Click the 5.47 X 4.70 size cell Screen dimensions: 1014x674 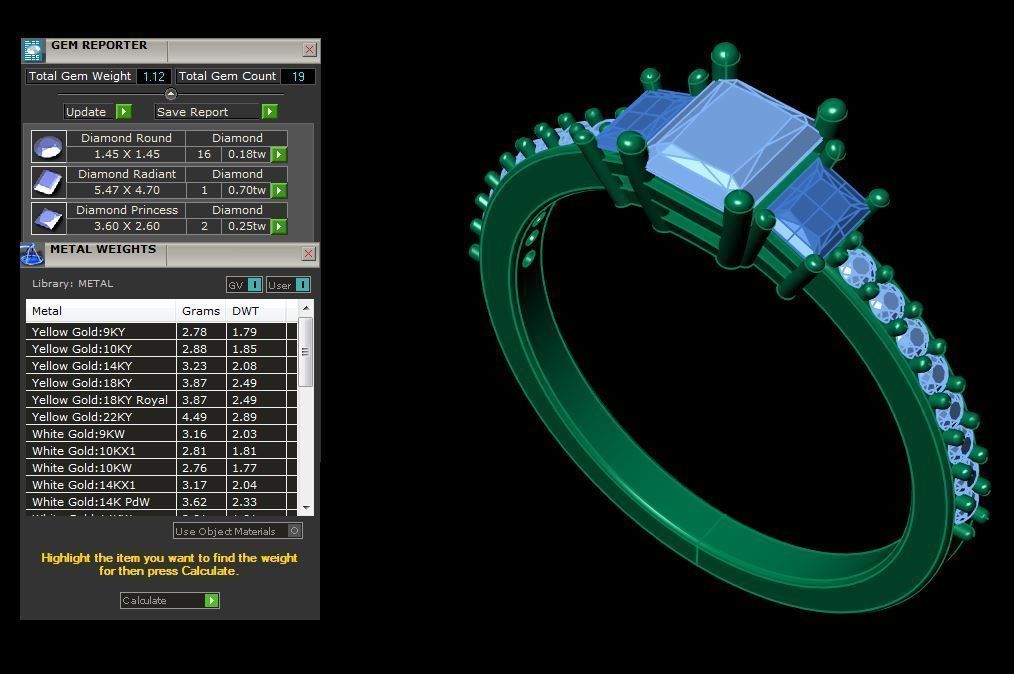[127, 190]
